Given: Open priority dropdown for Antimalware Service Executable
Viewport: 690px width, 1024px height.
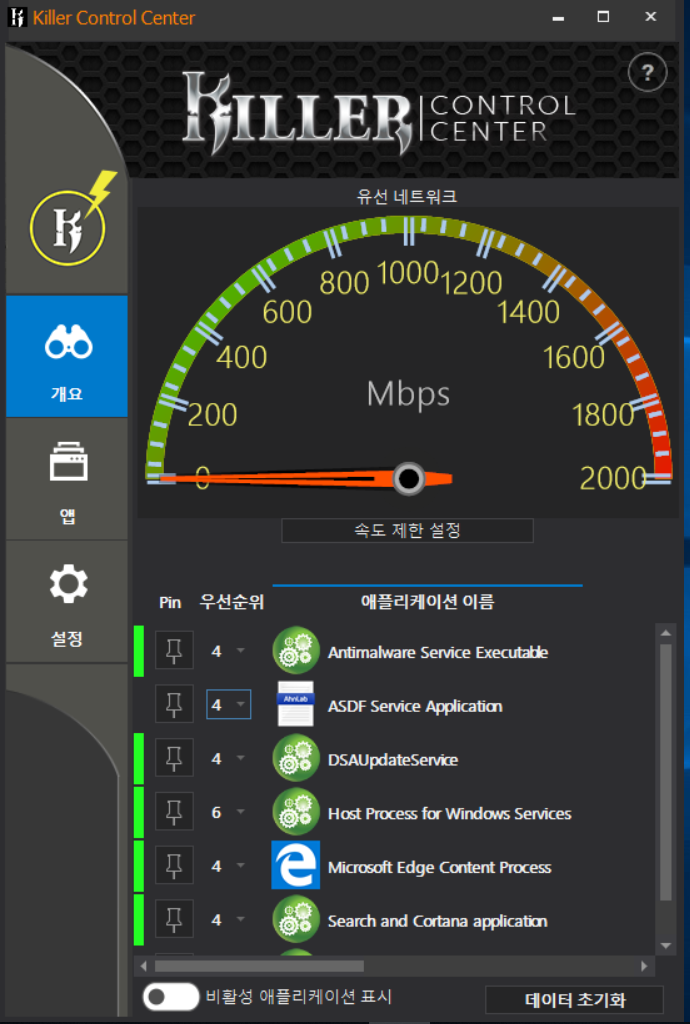Looking at the screenshot, I should (228, 651).
